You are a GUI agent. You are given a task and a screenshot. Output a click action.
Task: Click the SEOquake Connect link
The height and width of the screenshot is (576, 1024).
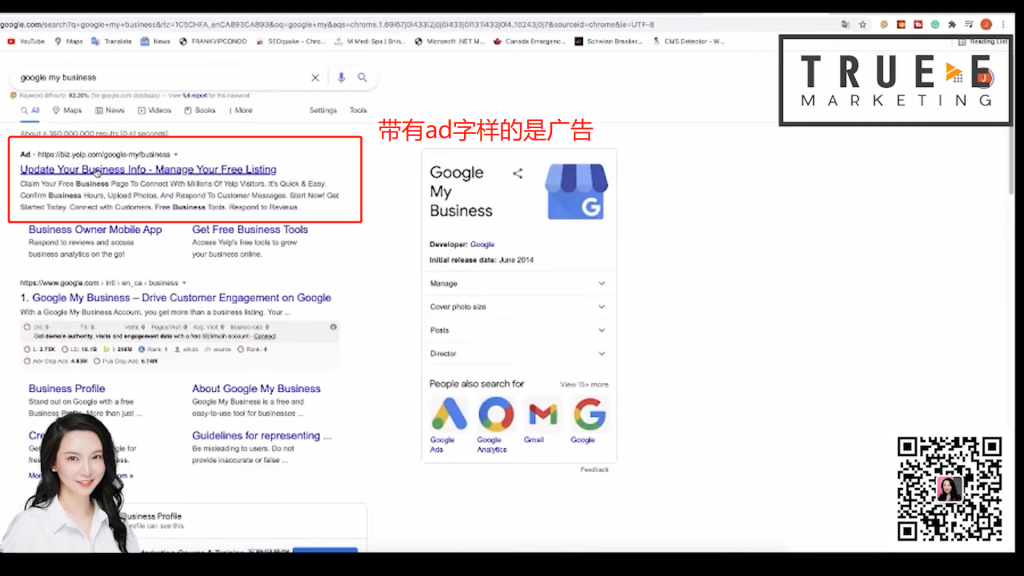click(264, 336)
